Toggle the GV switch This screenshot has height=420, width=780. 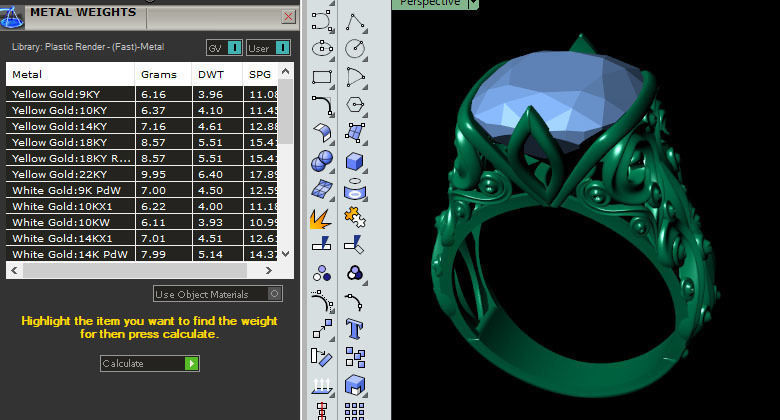(224, 48)
